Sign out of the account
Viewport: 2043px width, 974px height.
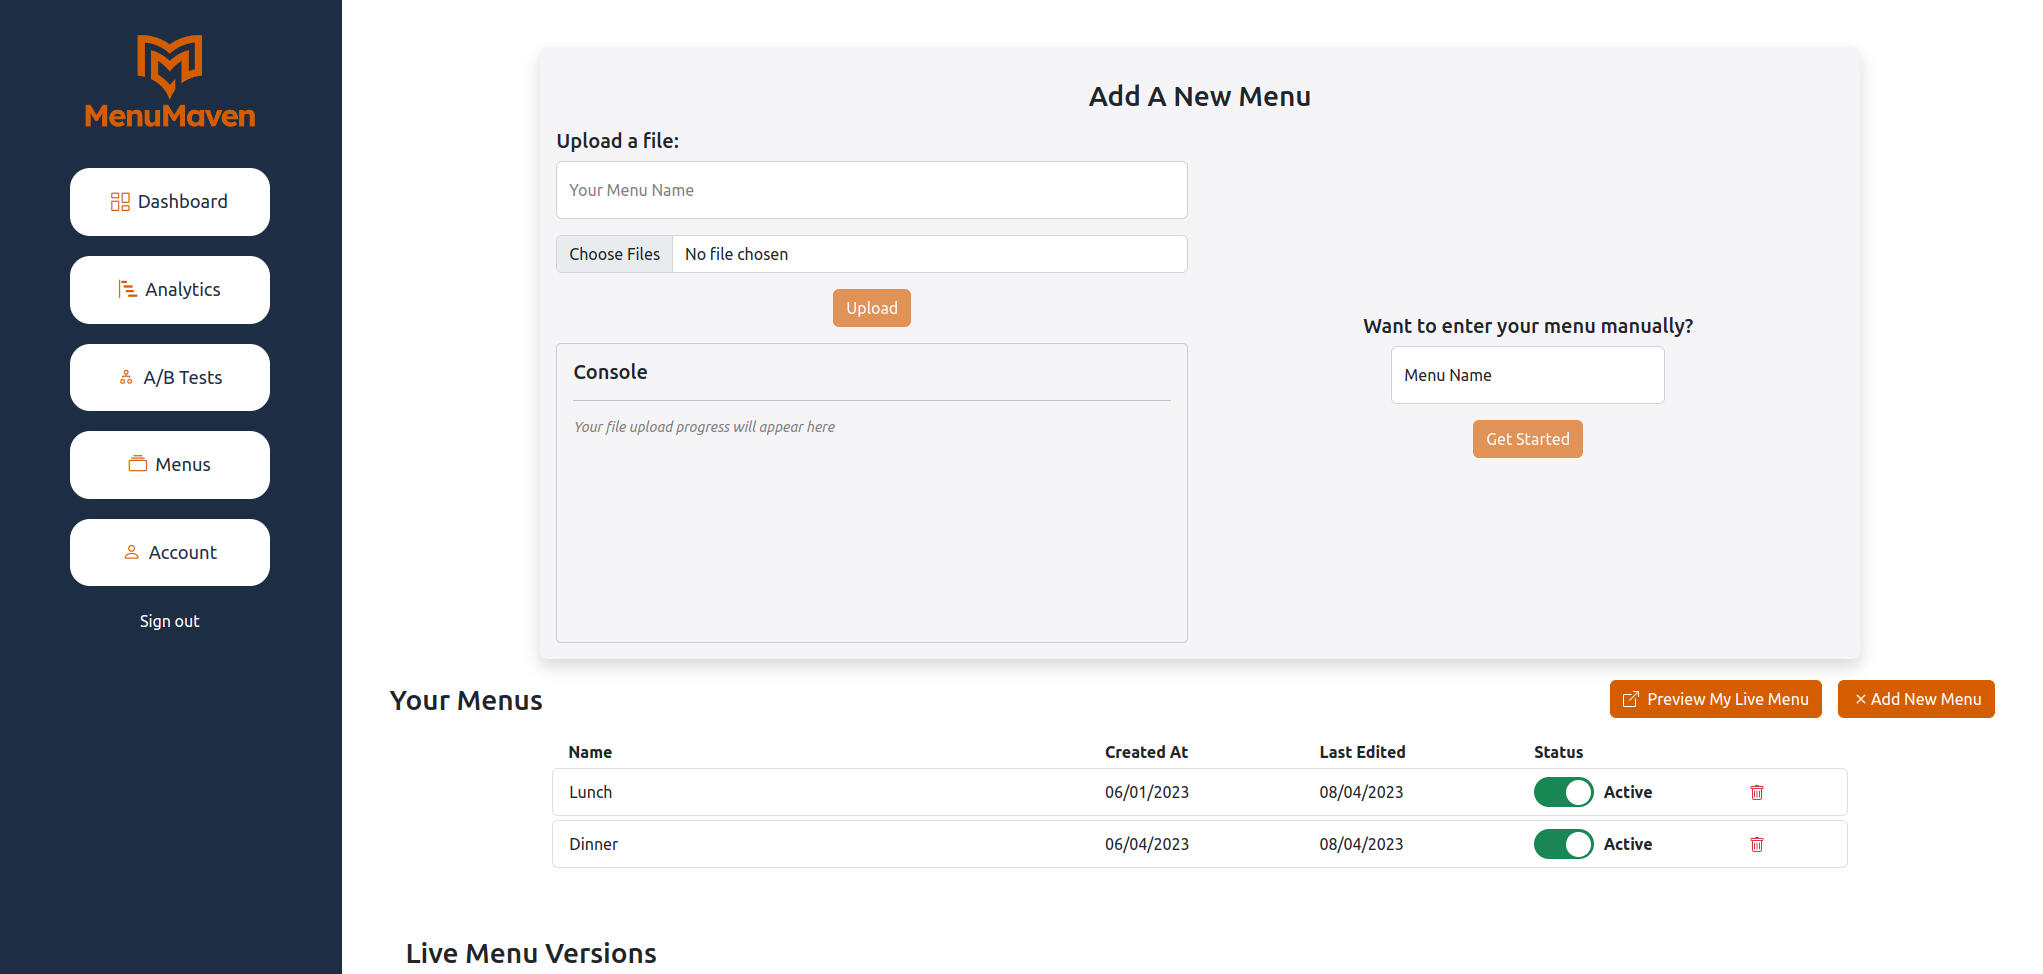pos(169,621)
